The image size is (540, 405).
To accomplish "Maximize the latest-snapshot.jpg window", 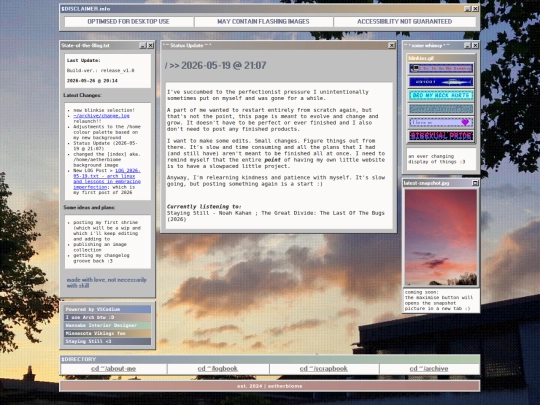I will [475, 183].
